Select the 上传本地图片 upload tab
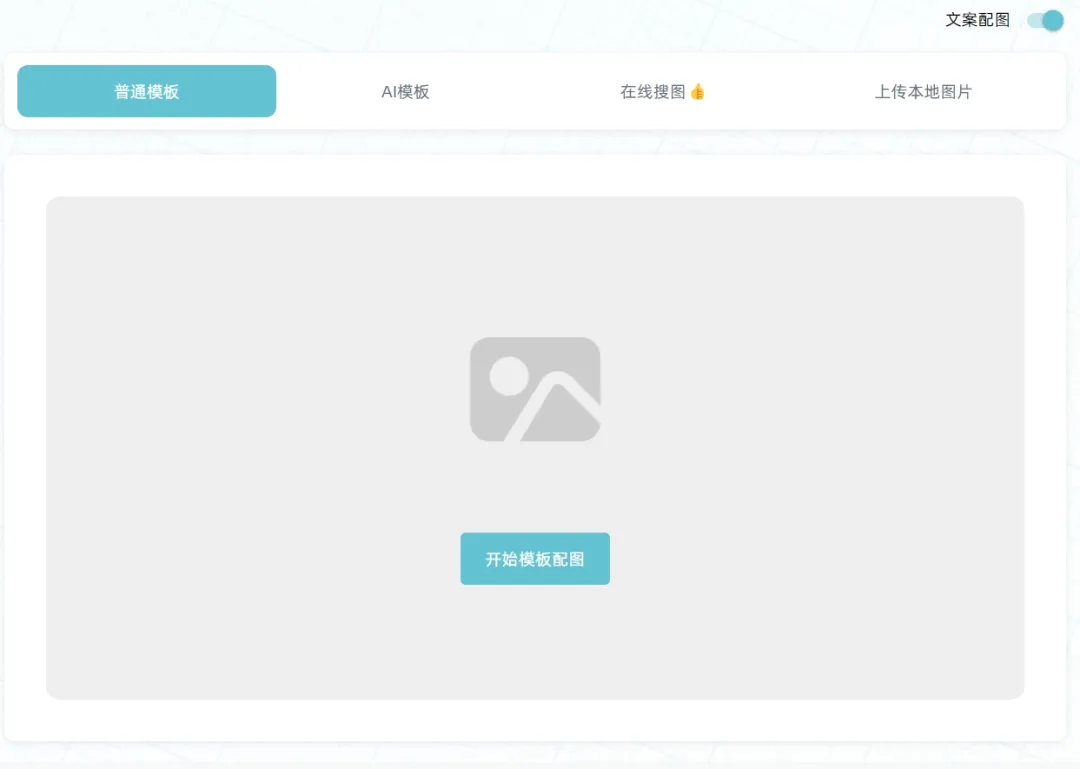This screenshot has width=1080, height=769. pos(923,91)
